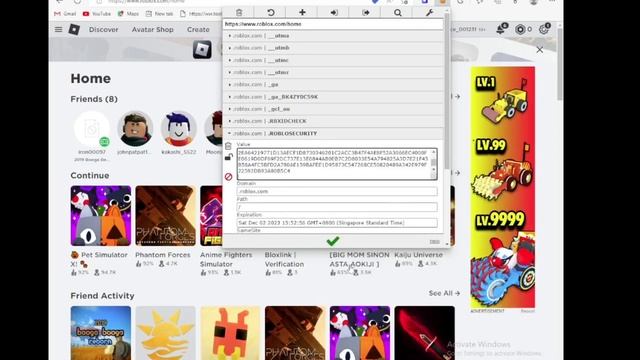
Task: Open BIG MOM SINON ASTA AOKIJI game title
Action: click(359, 259)
